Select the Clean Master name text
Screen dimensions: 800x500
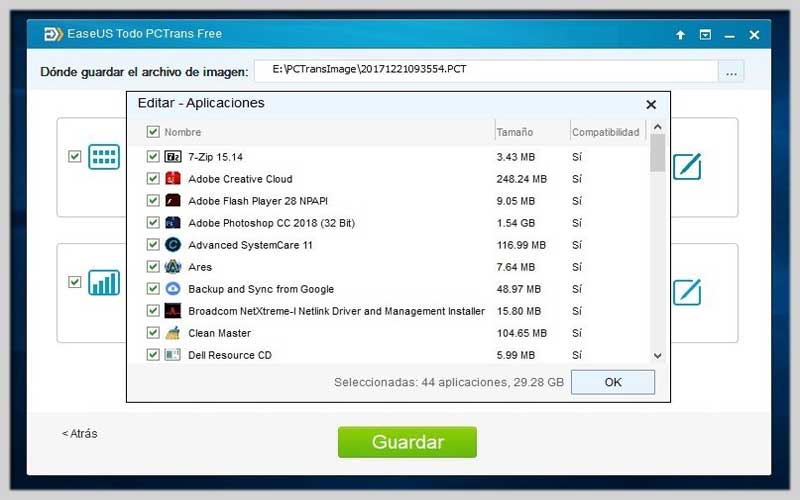point(219,333)
